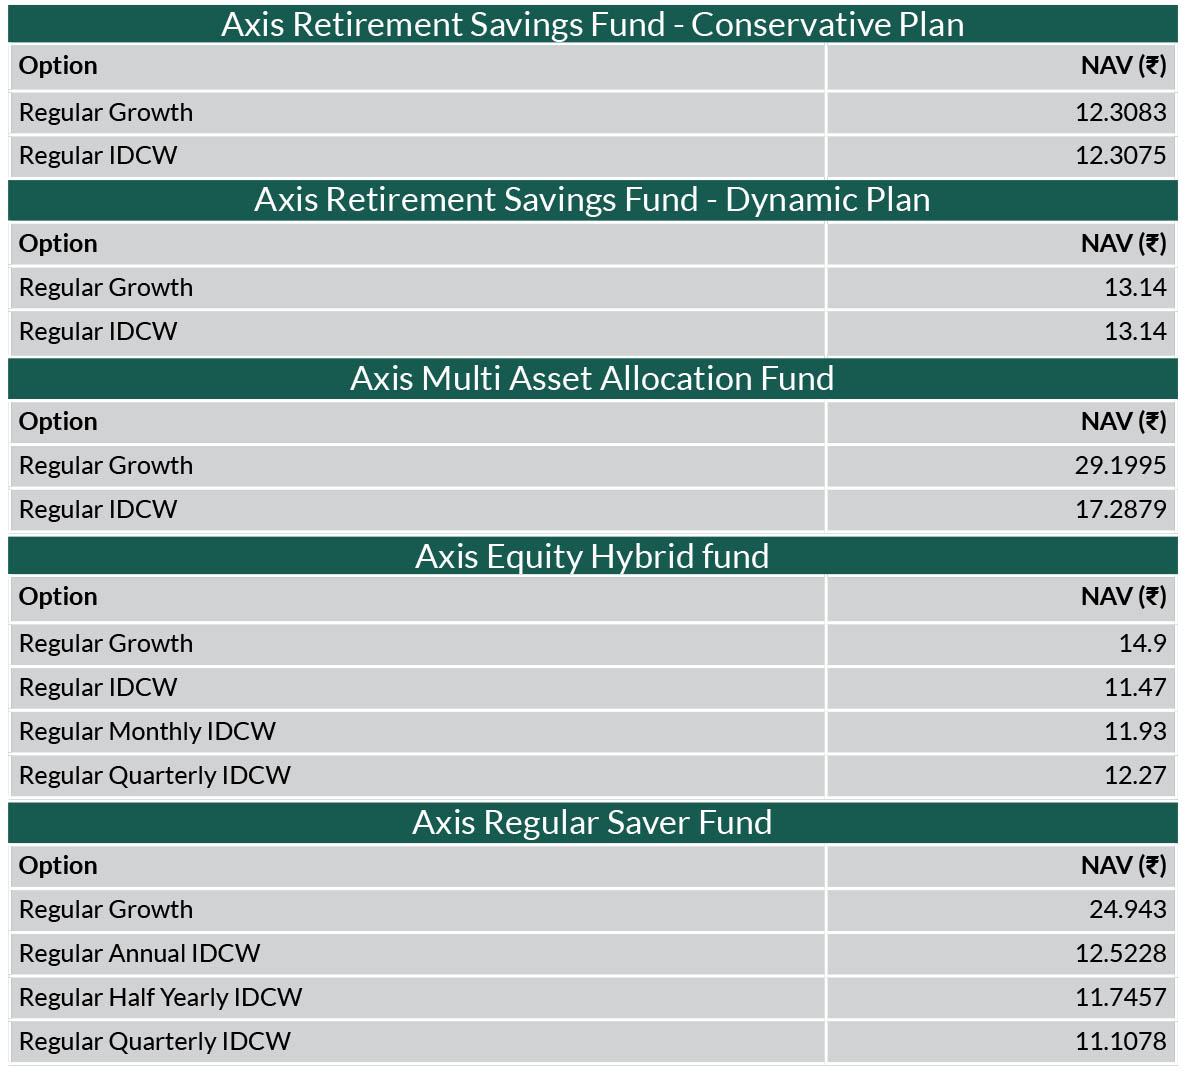The width and height of the screenshot is (1184, 1073).
Task: Click Regular Growth under Equity Hybrid fund
Action: click(106, 643)
